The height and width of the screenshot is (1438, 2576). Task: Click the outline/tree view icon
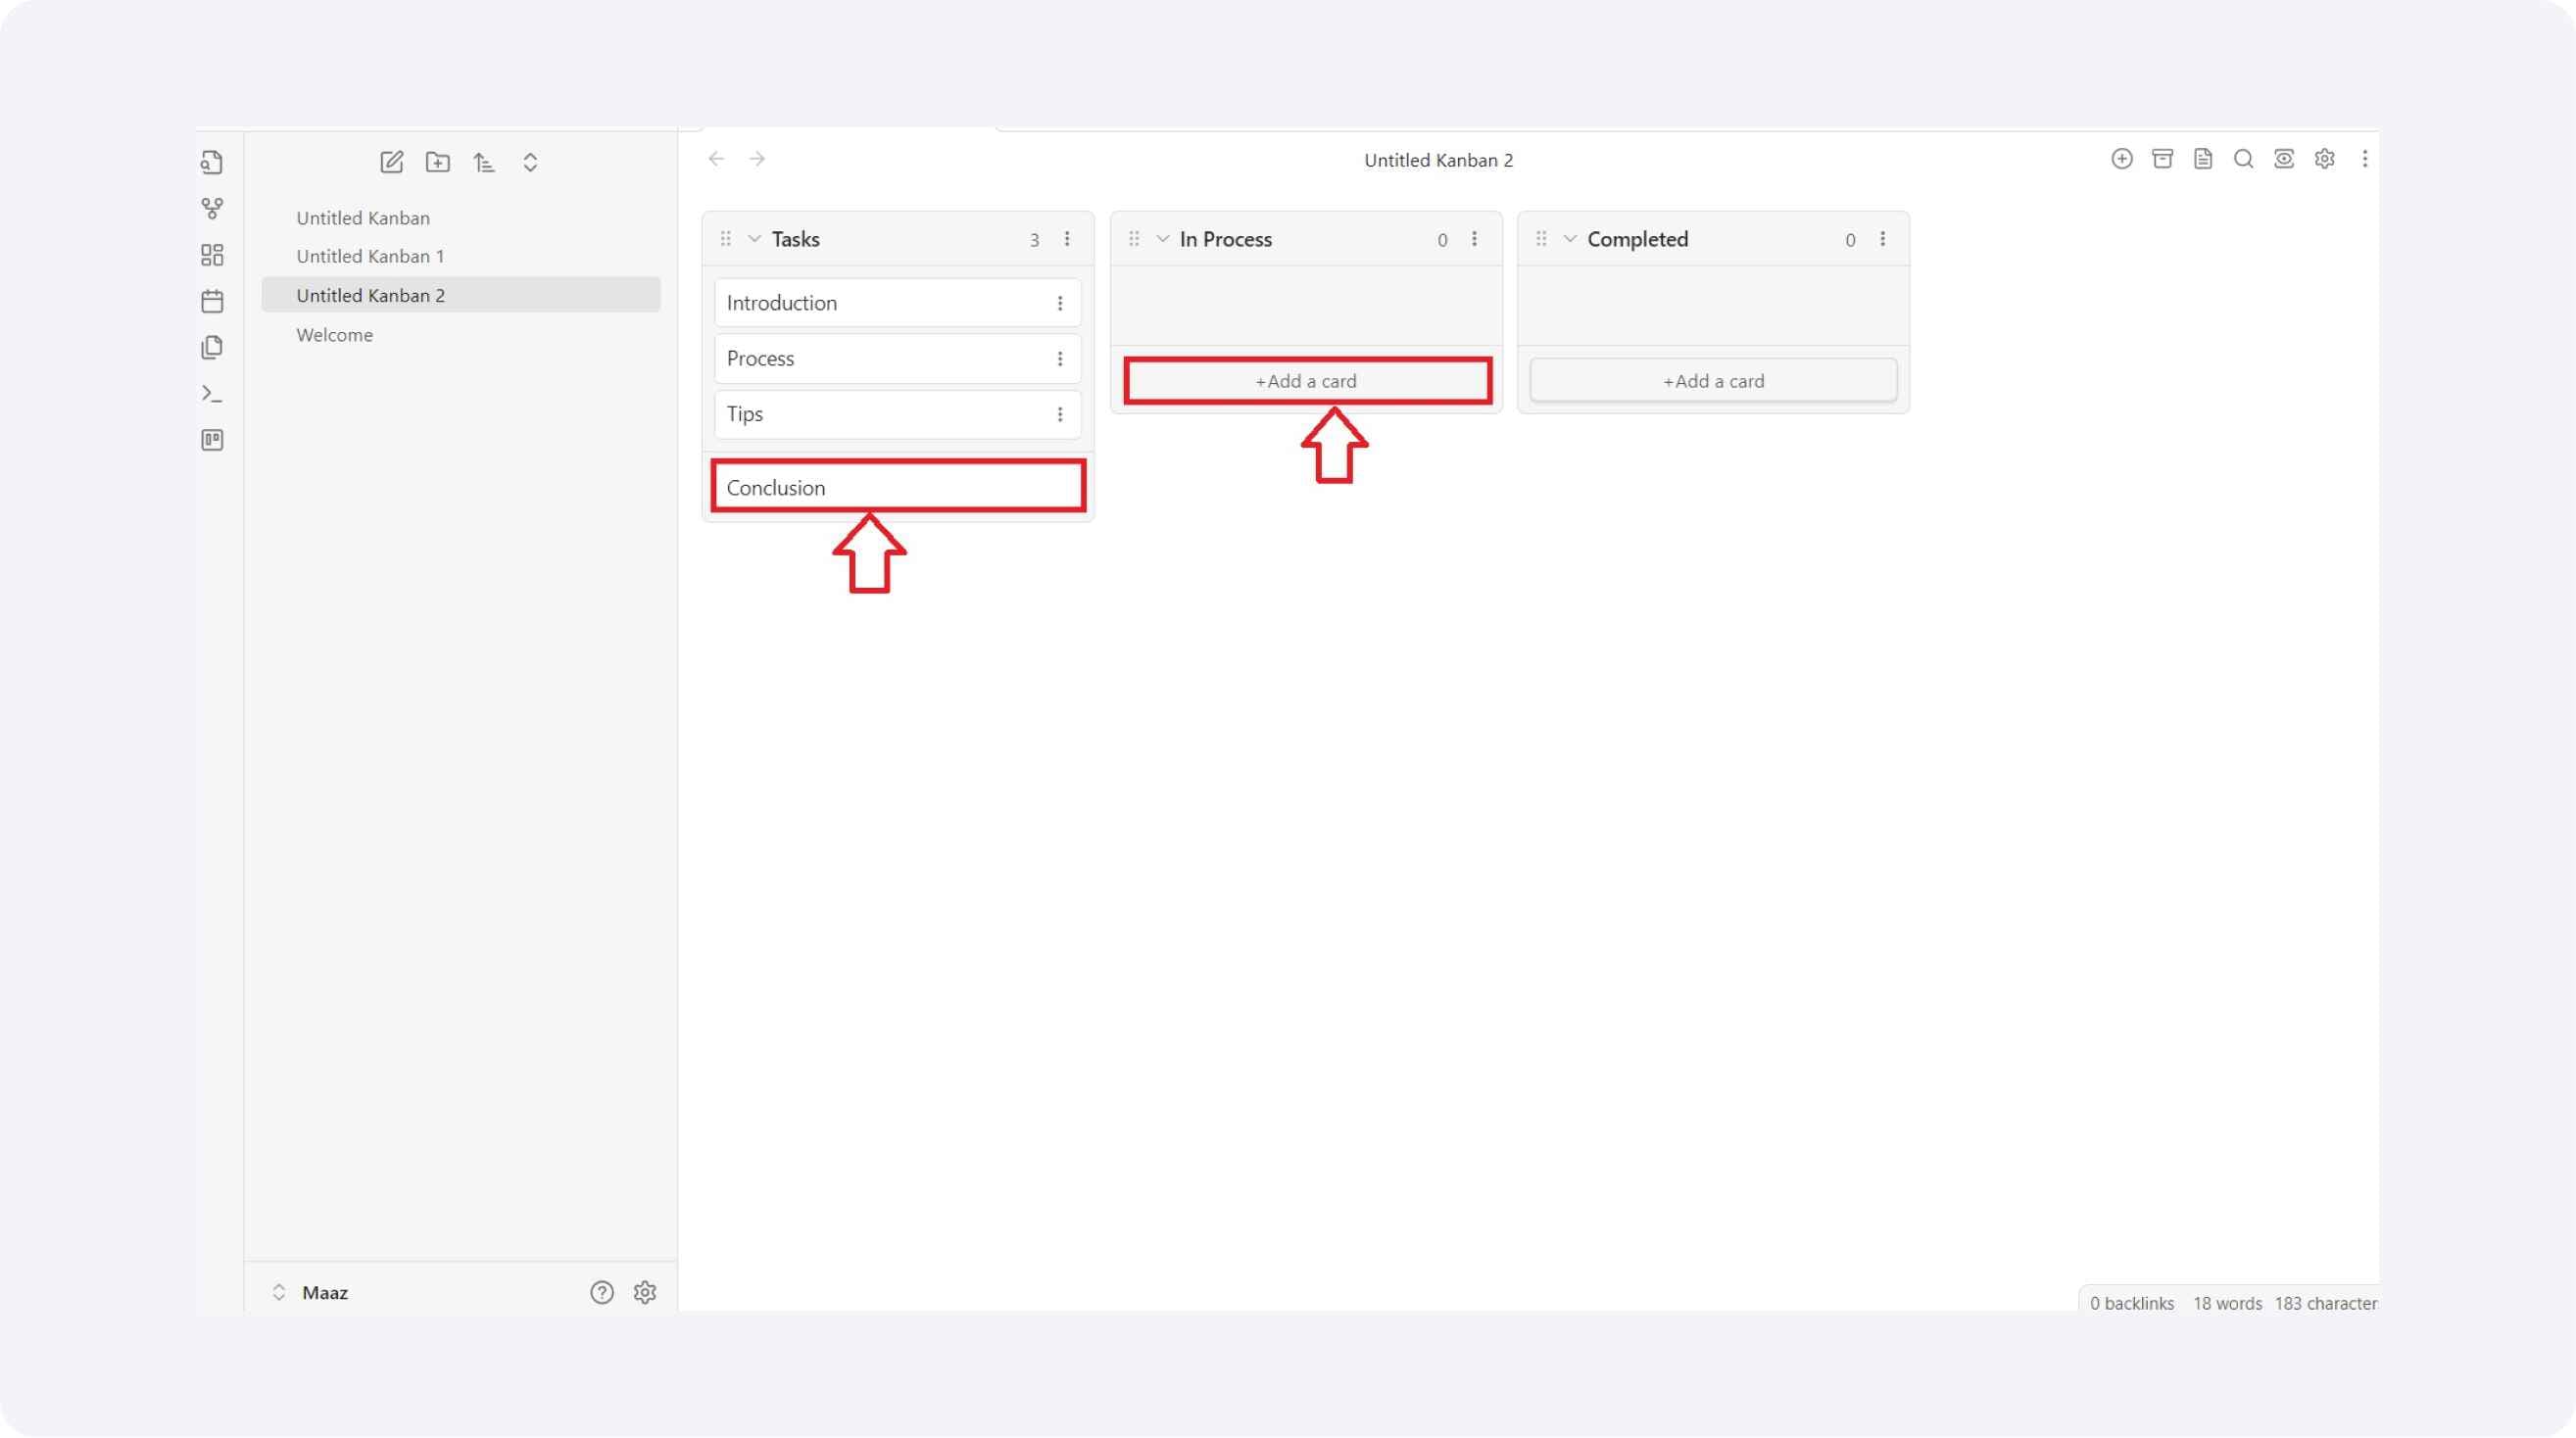[483, 163]
